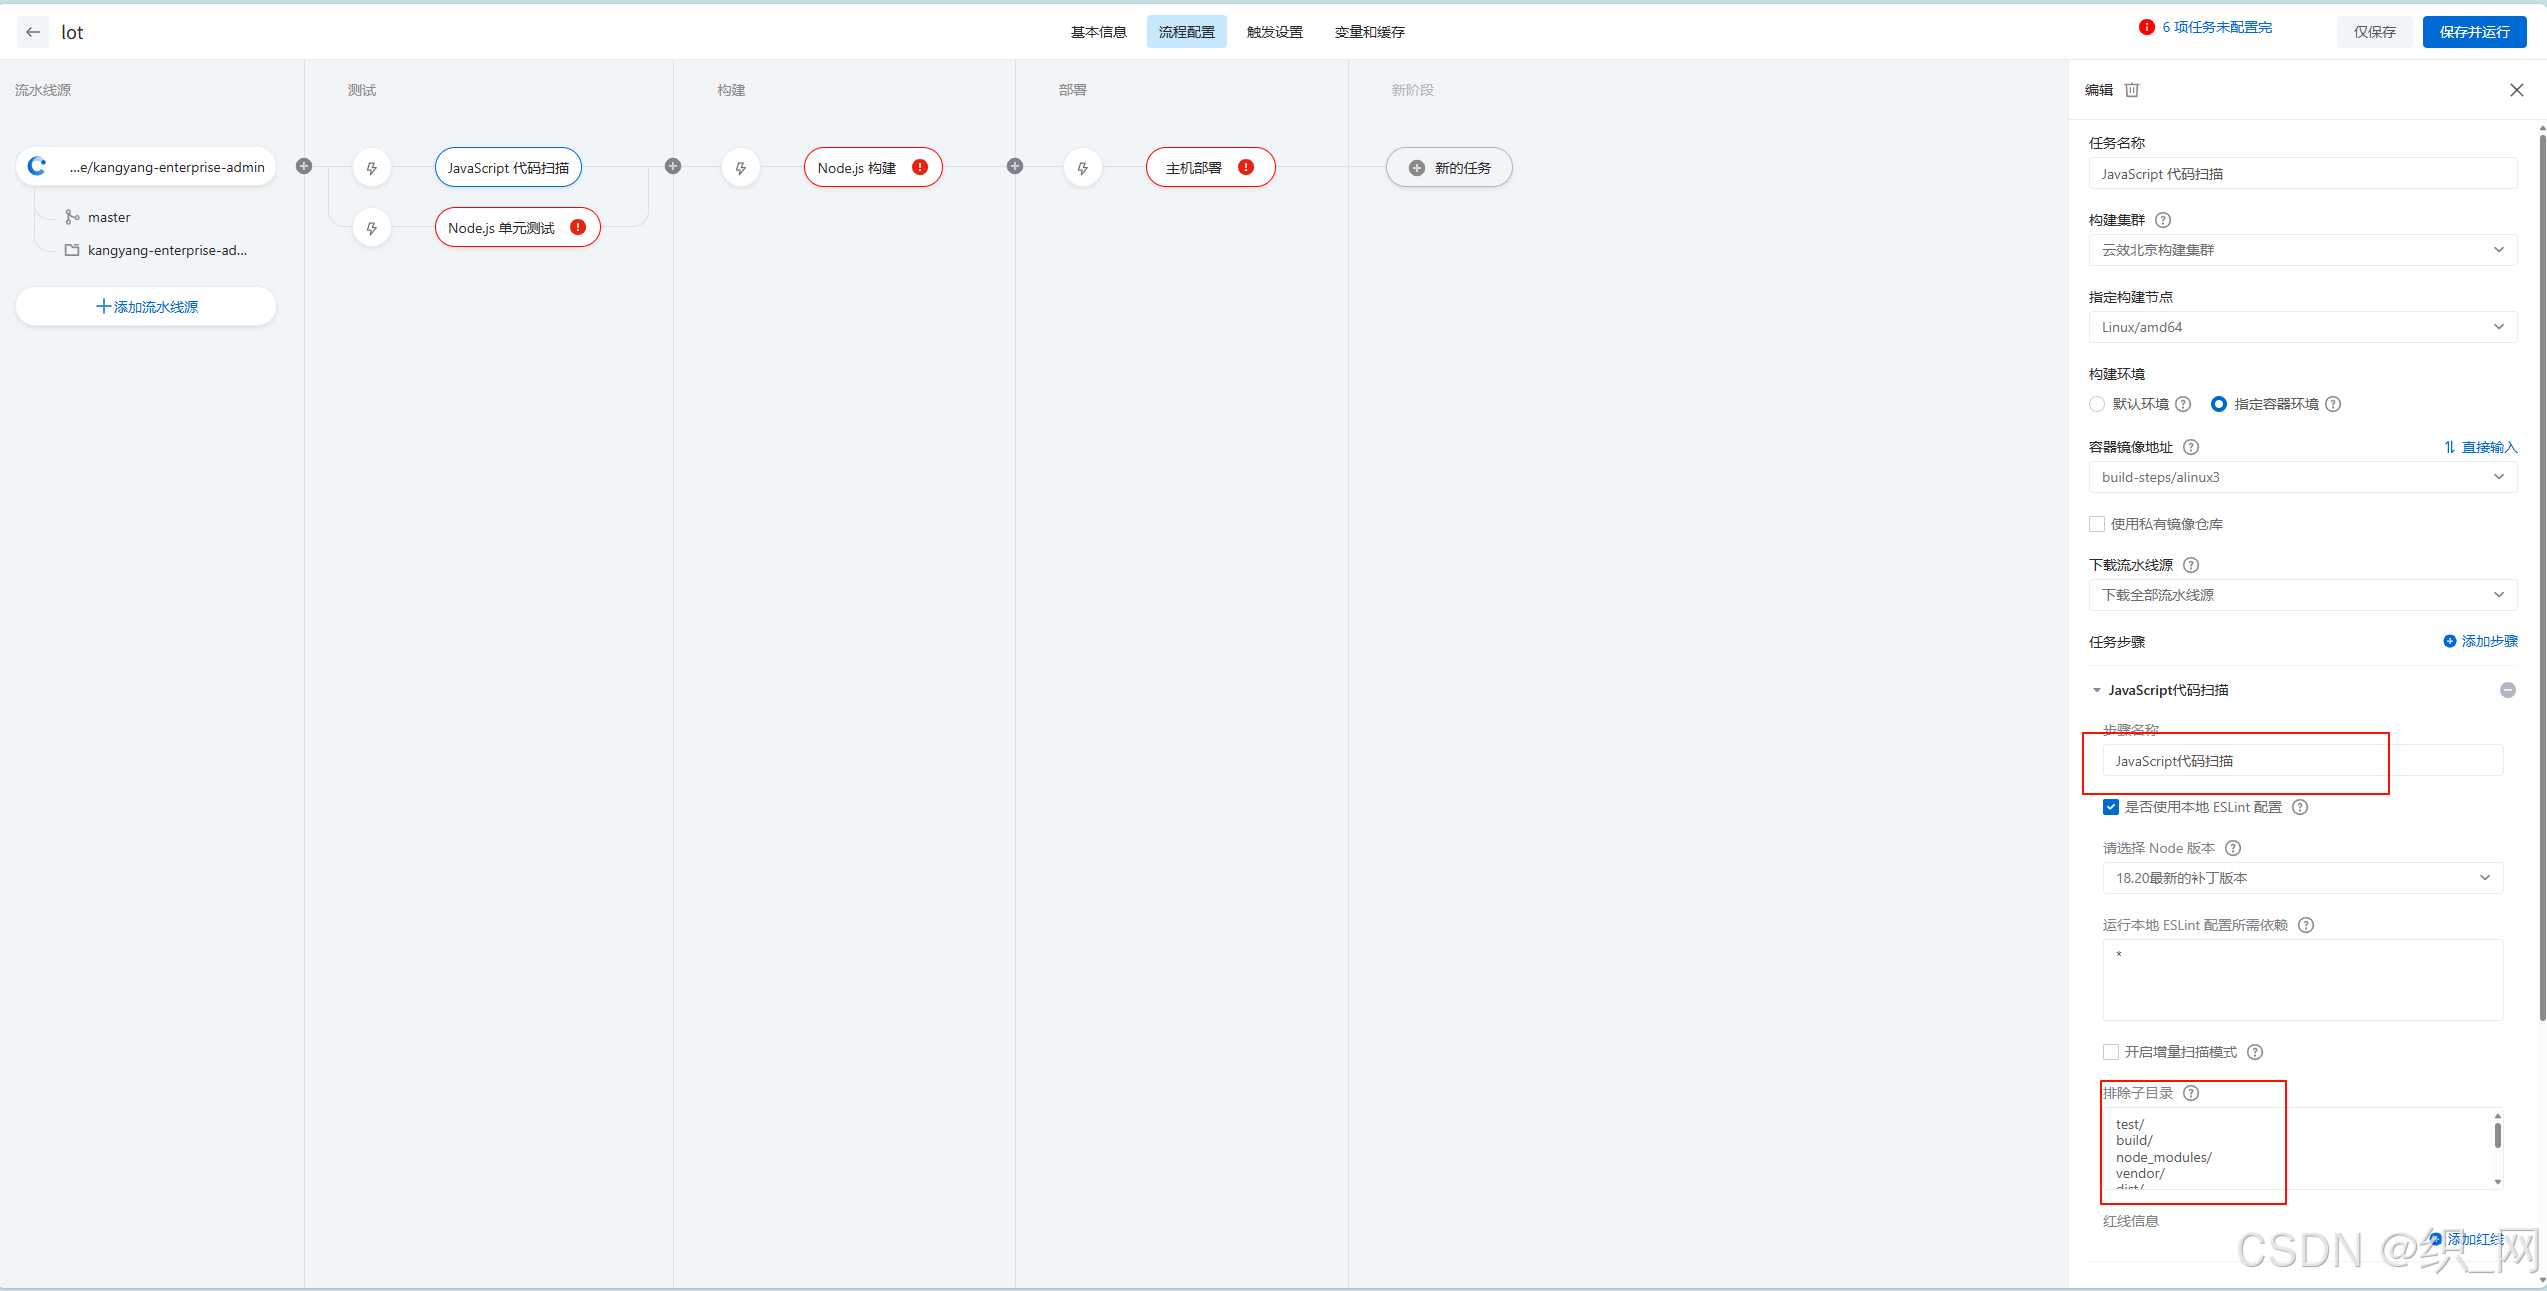The height and width of the screenshot is (1291, 2547).
Task: Select the 默认环境 radio button
Action: tap(2097, 404)
